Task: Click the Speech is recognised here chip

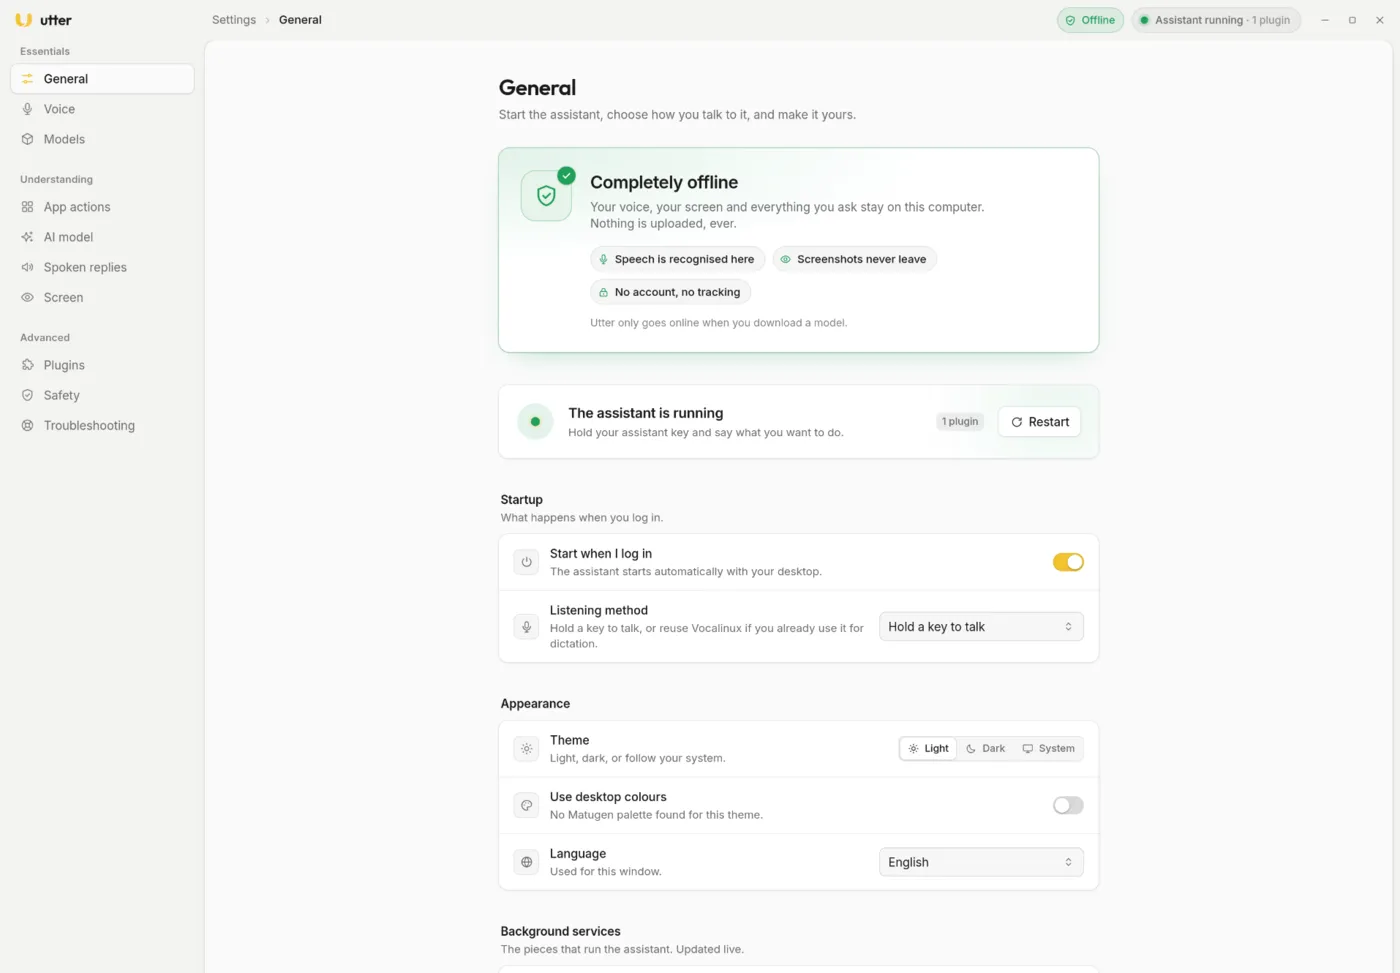Action: (x=677, y=259)
